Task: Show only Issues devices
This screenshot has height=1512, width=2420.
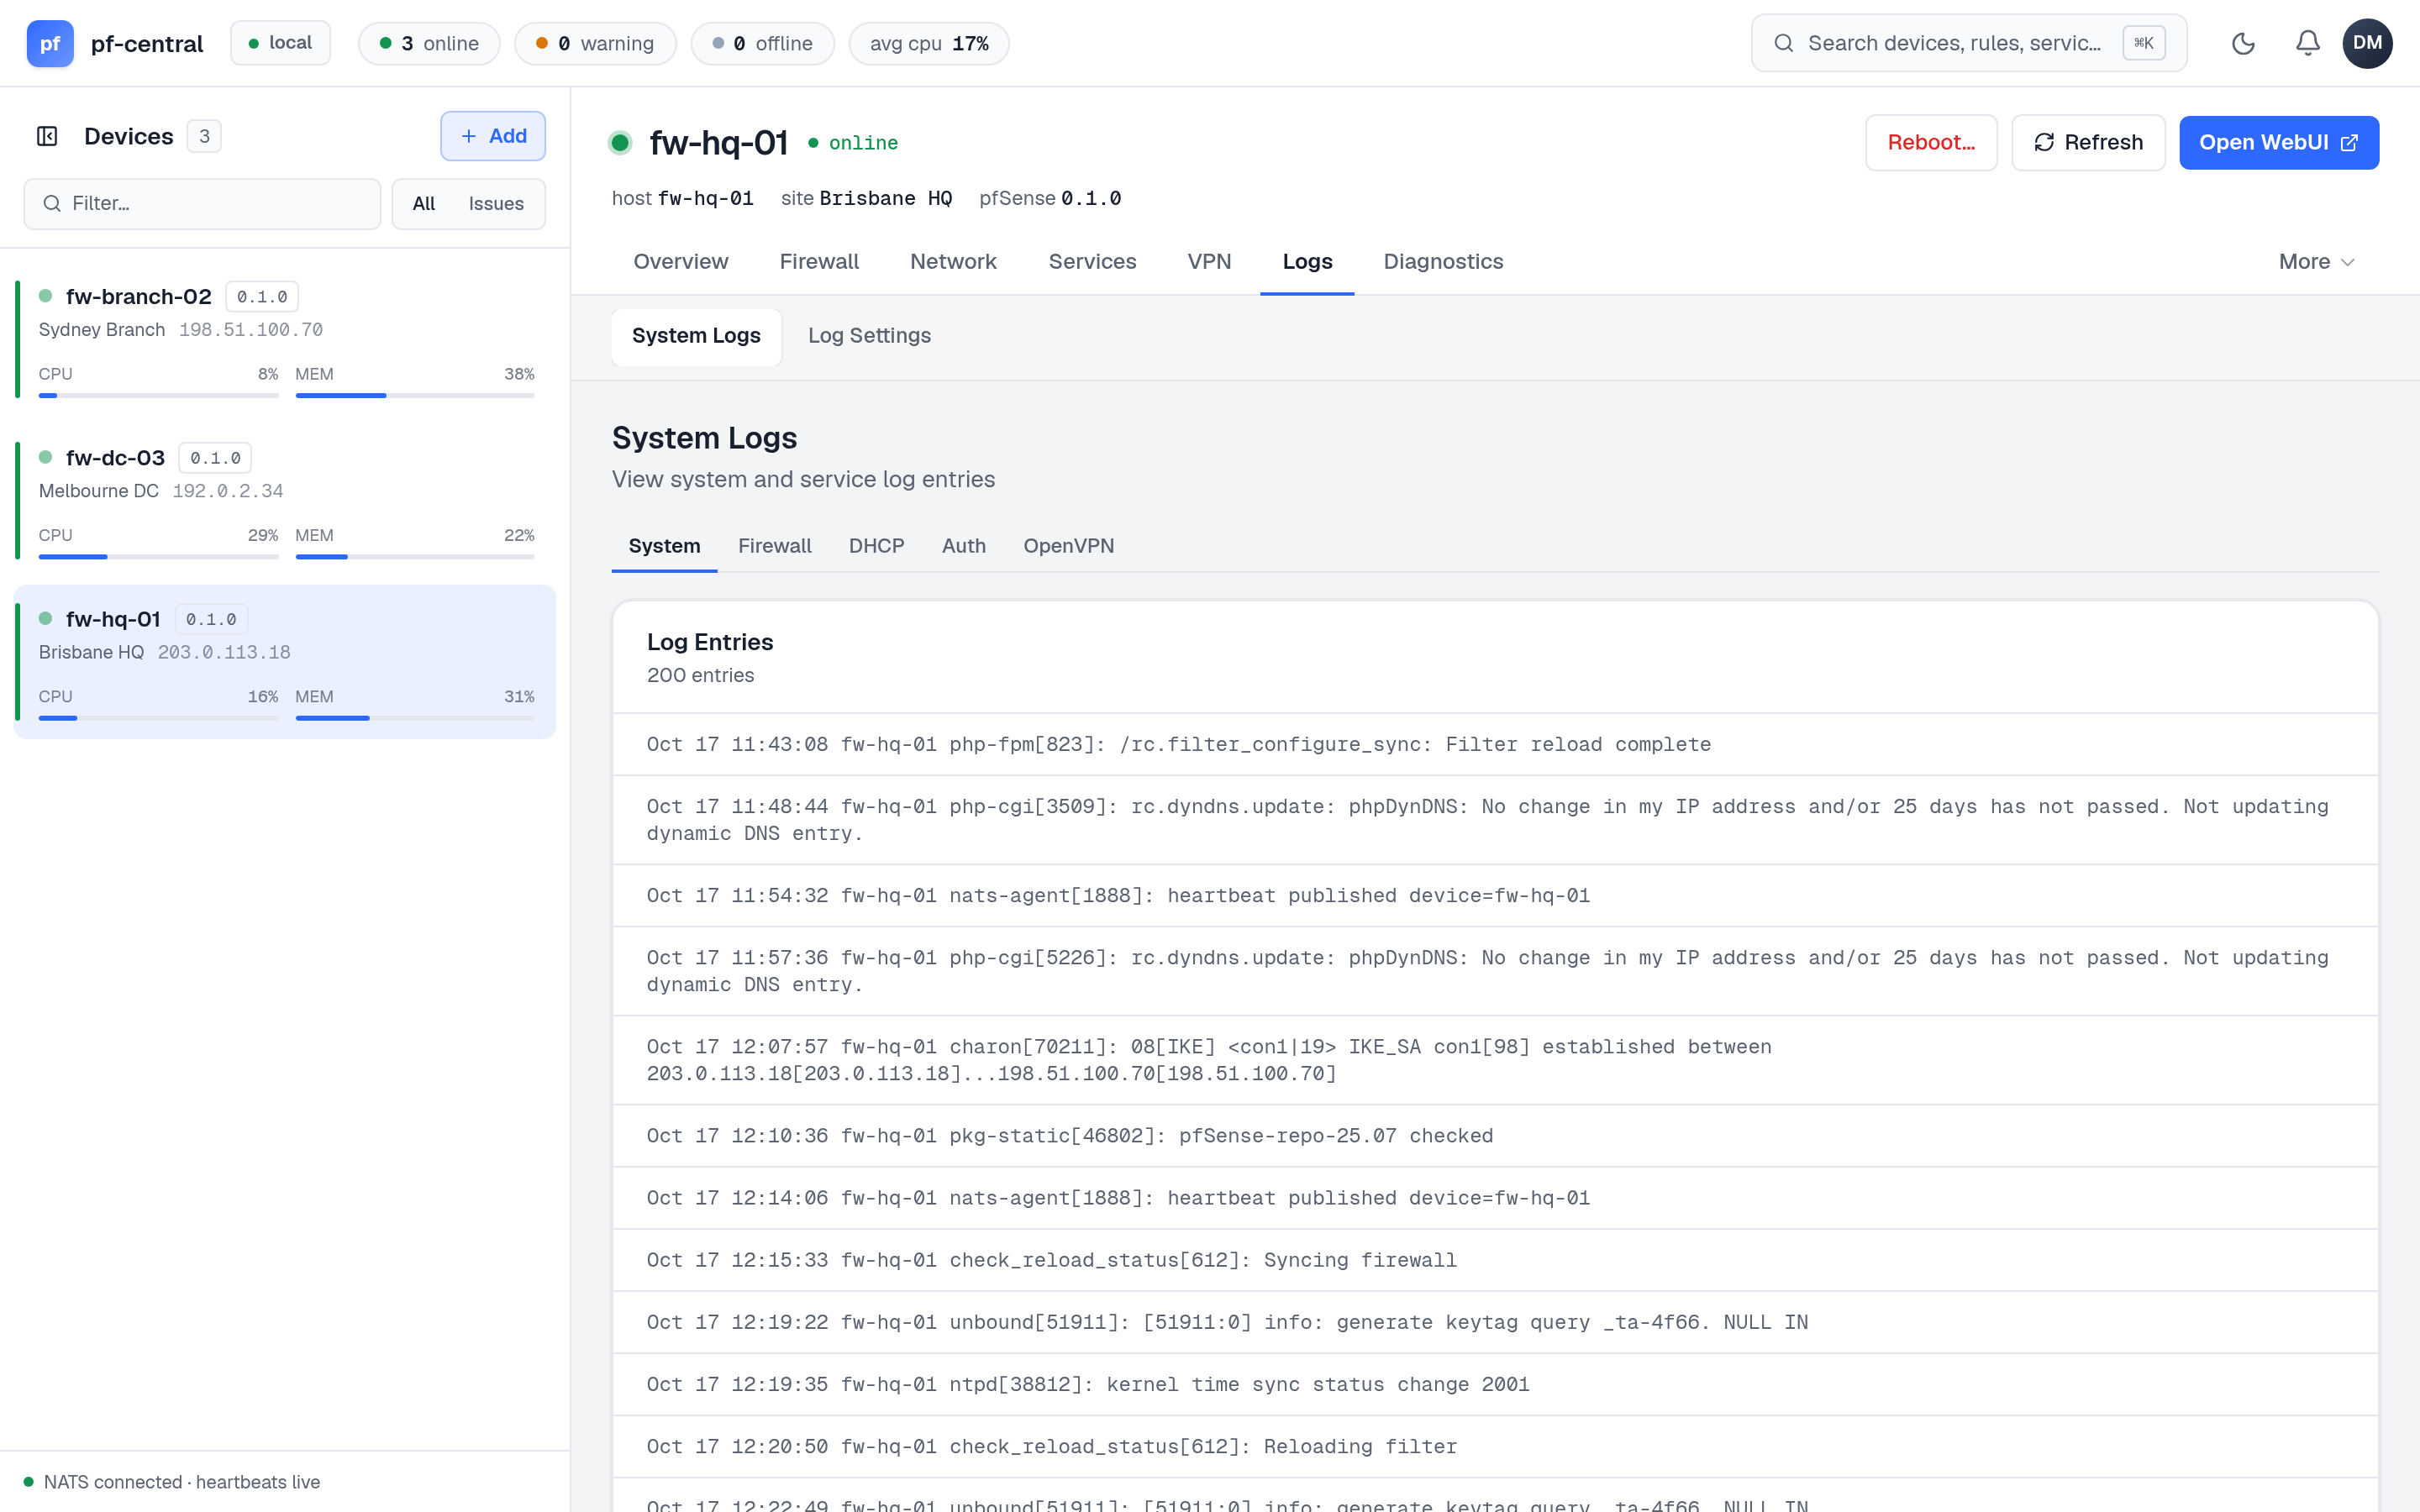Action: click(x=496, y=203)
